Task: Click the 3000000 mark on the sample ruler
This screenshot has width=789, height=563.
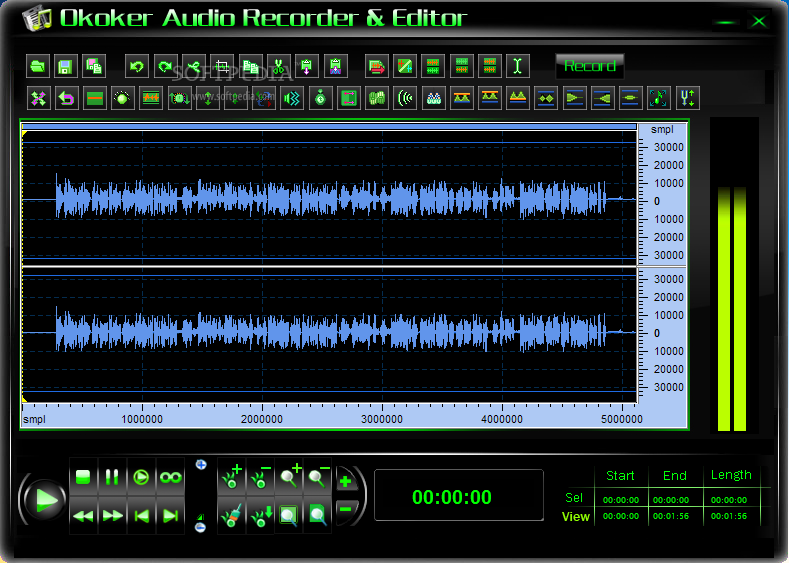Action: [x=382, y=419]
